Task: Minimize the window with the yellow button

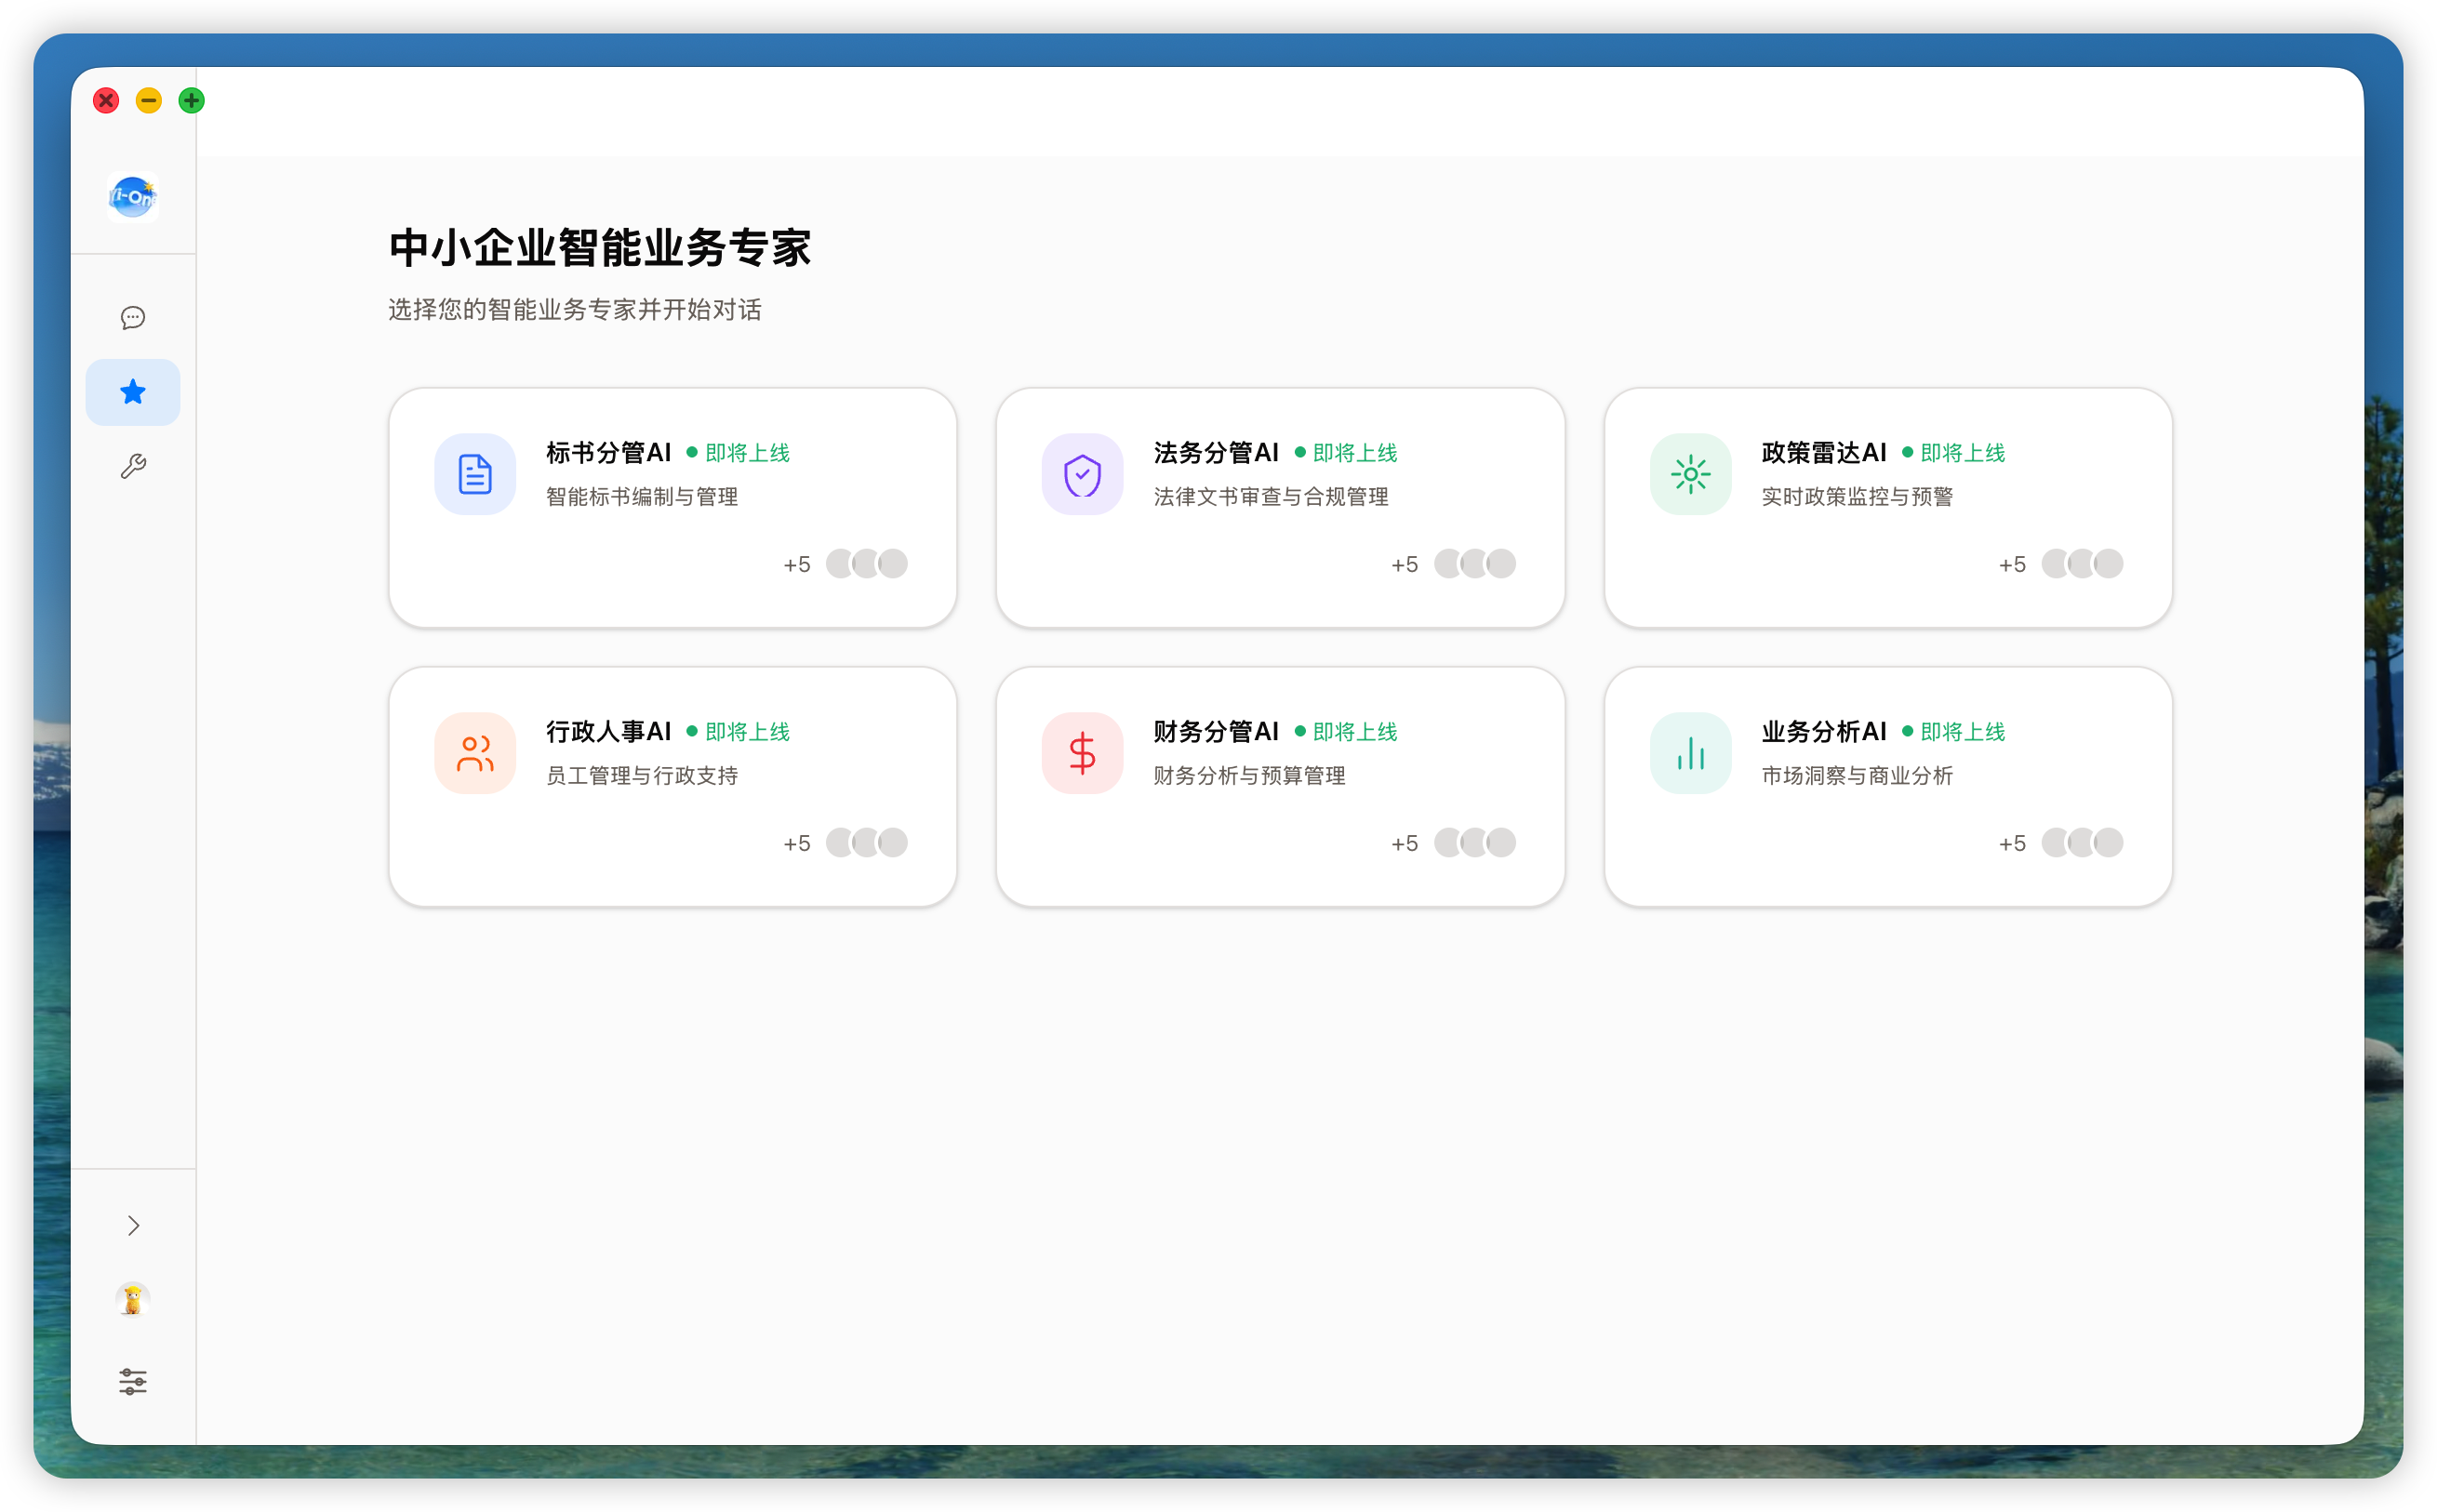Action: click(149, 100)
